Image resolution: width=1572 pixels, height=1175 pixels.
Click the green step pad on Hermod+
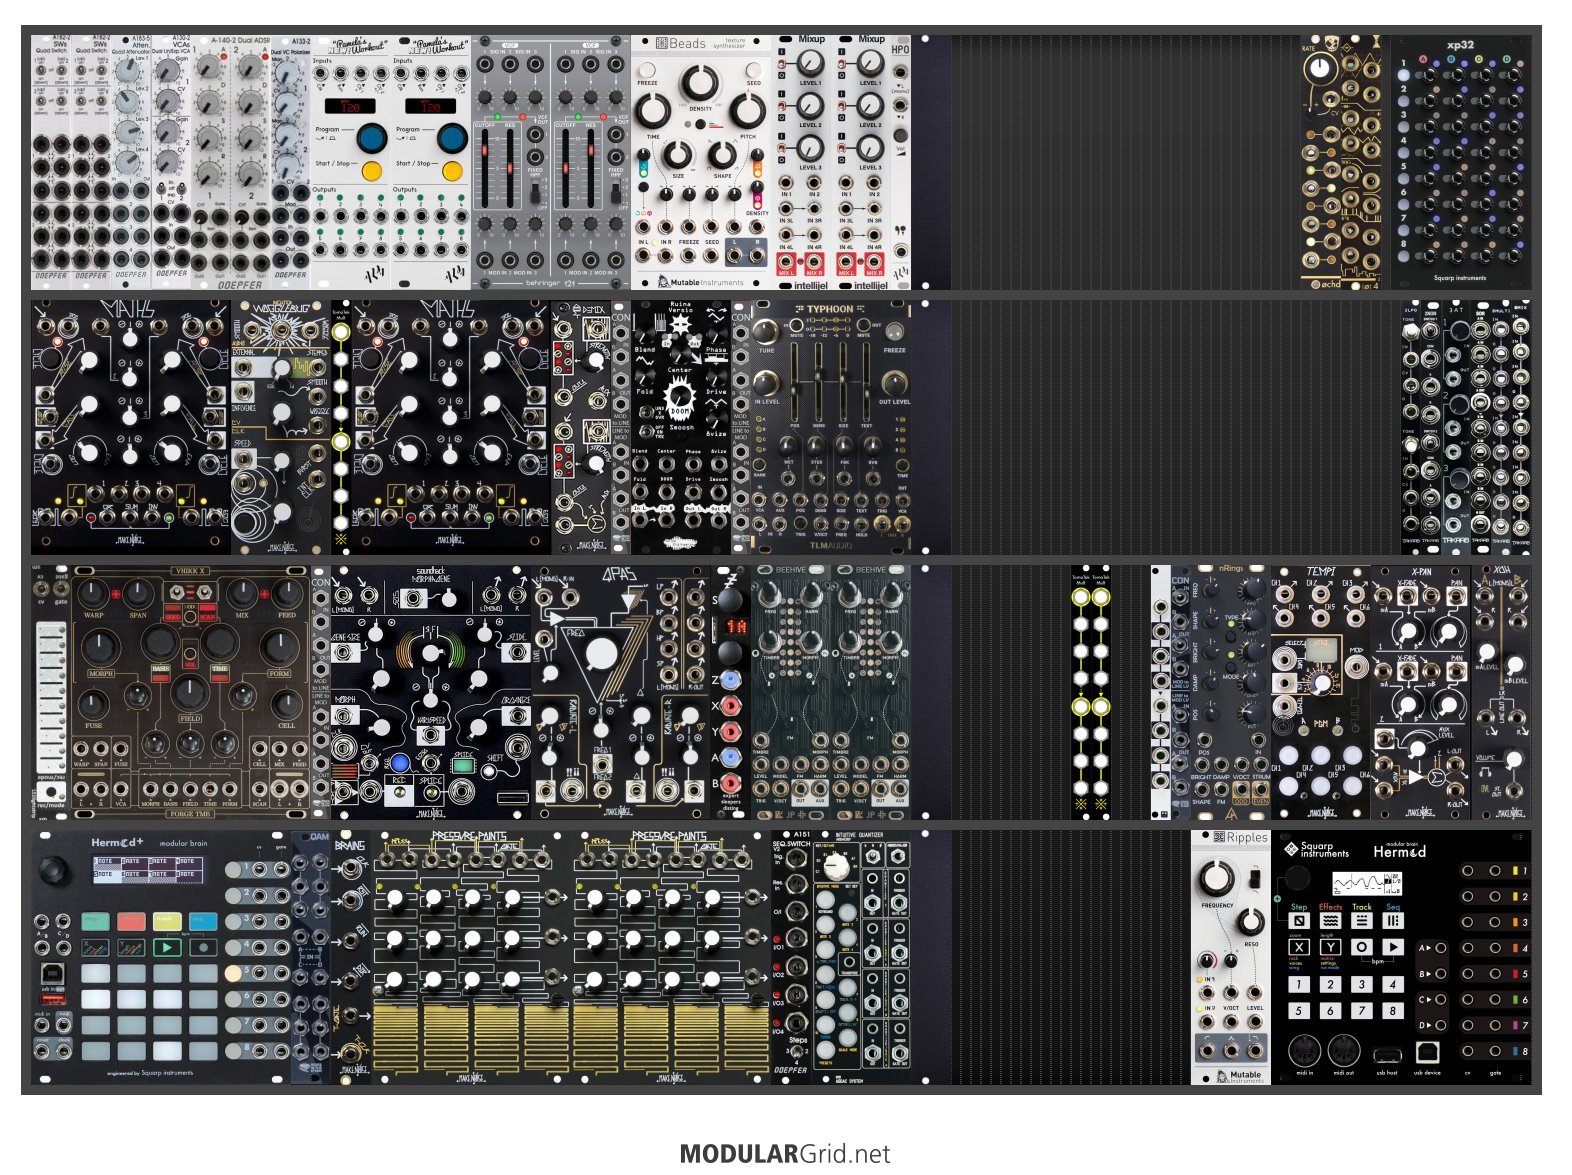[x=95, y=921]
